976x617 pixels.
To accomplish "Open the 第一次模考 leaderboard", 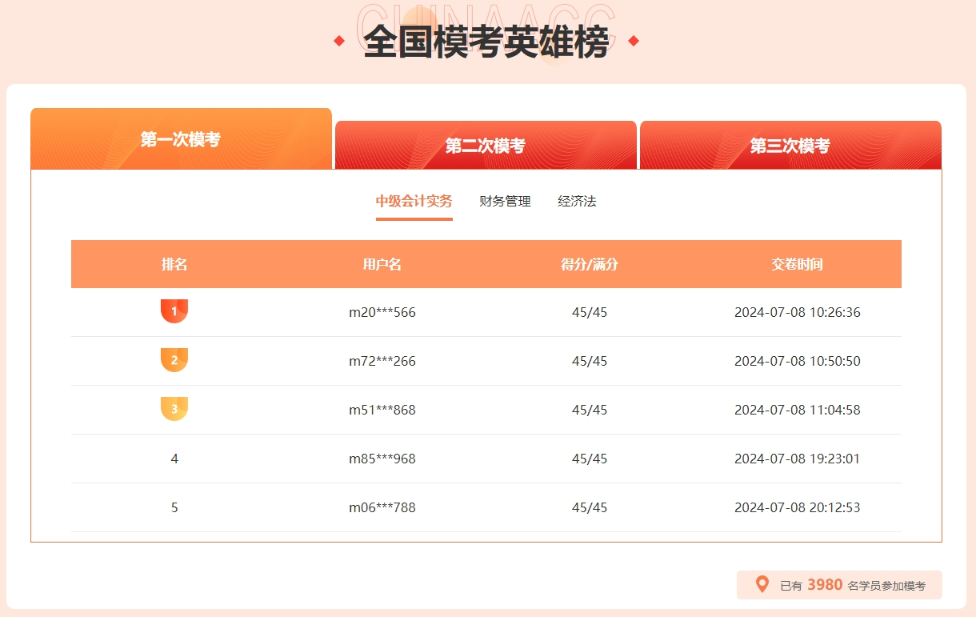I will (180, 141).
